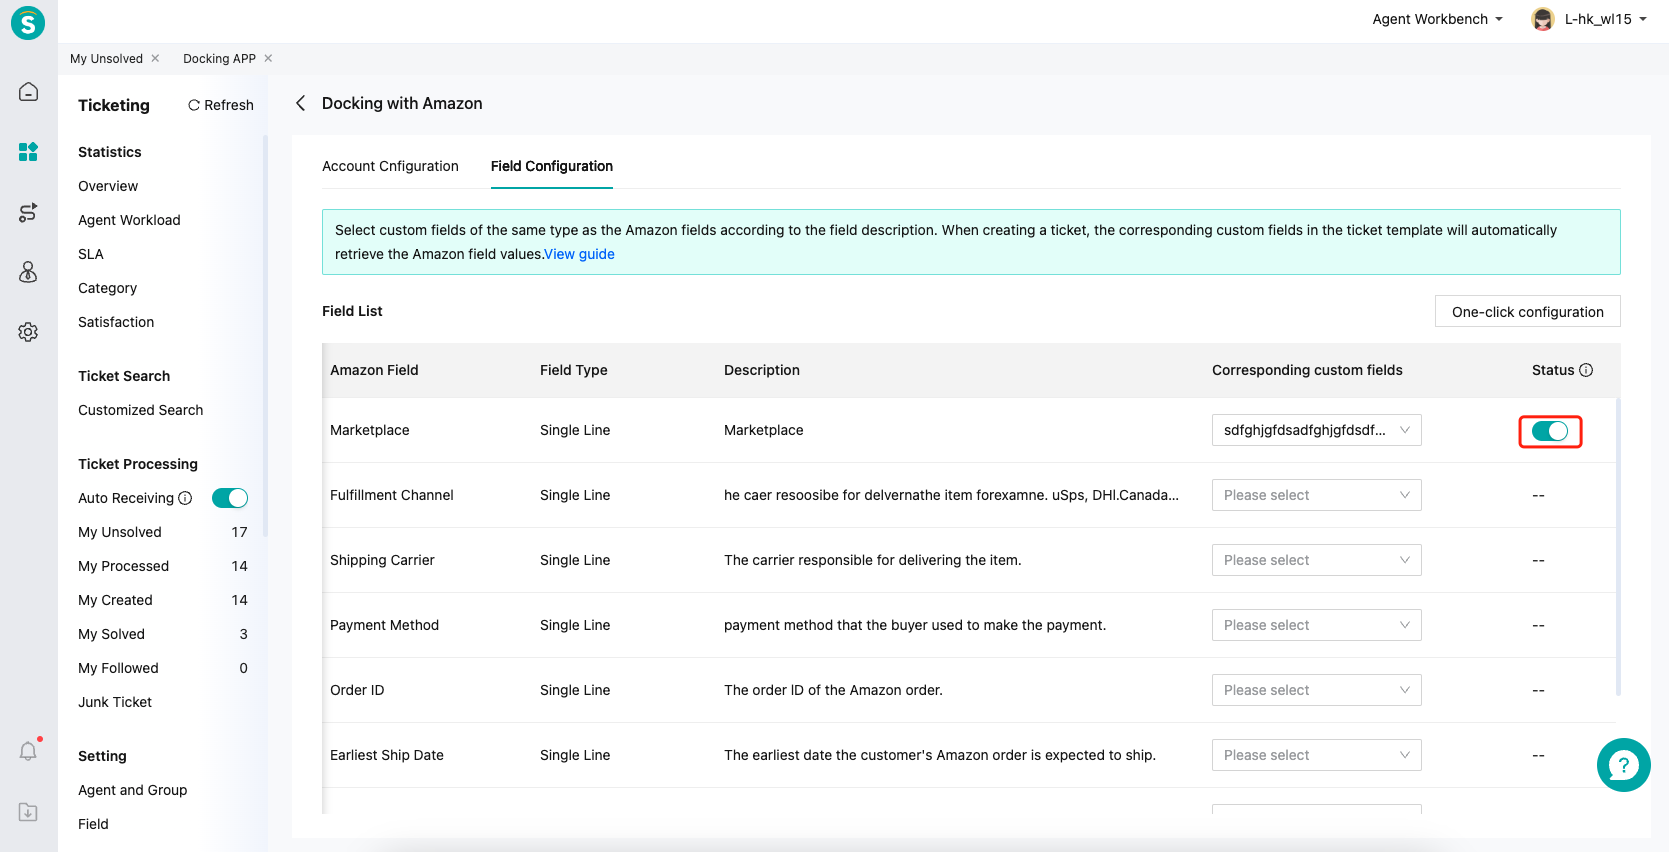Open Payment Method custom field dropdown
Viewport: 1669px width, 852px height.
(x=1316, y=625)
